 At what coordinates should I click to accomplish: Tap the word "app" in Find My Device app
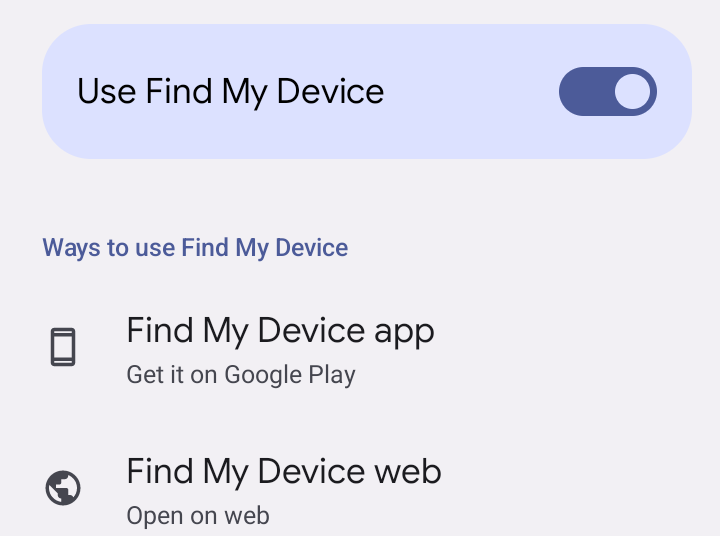404,333
